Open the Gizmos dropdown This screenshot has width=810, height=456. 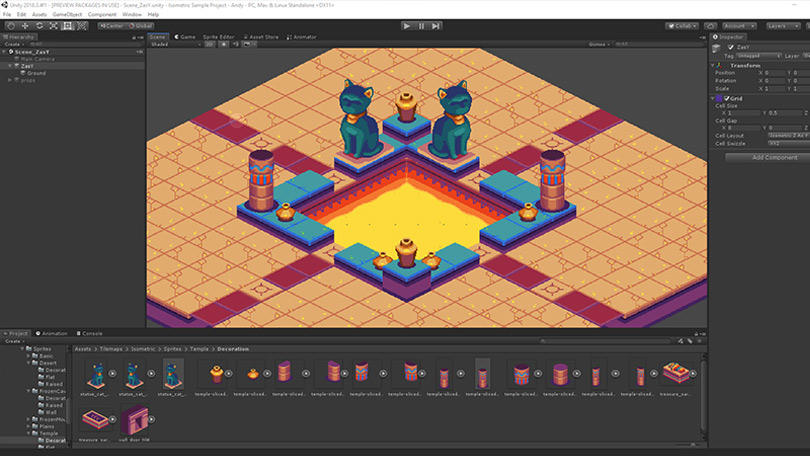[599, 44]
